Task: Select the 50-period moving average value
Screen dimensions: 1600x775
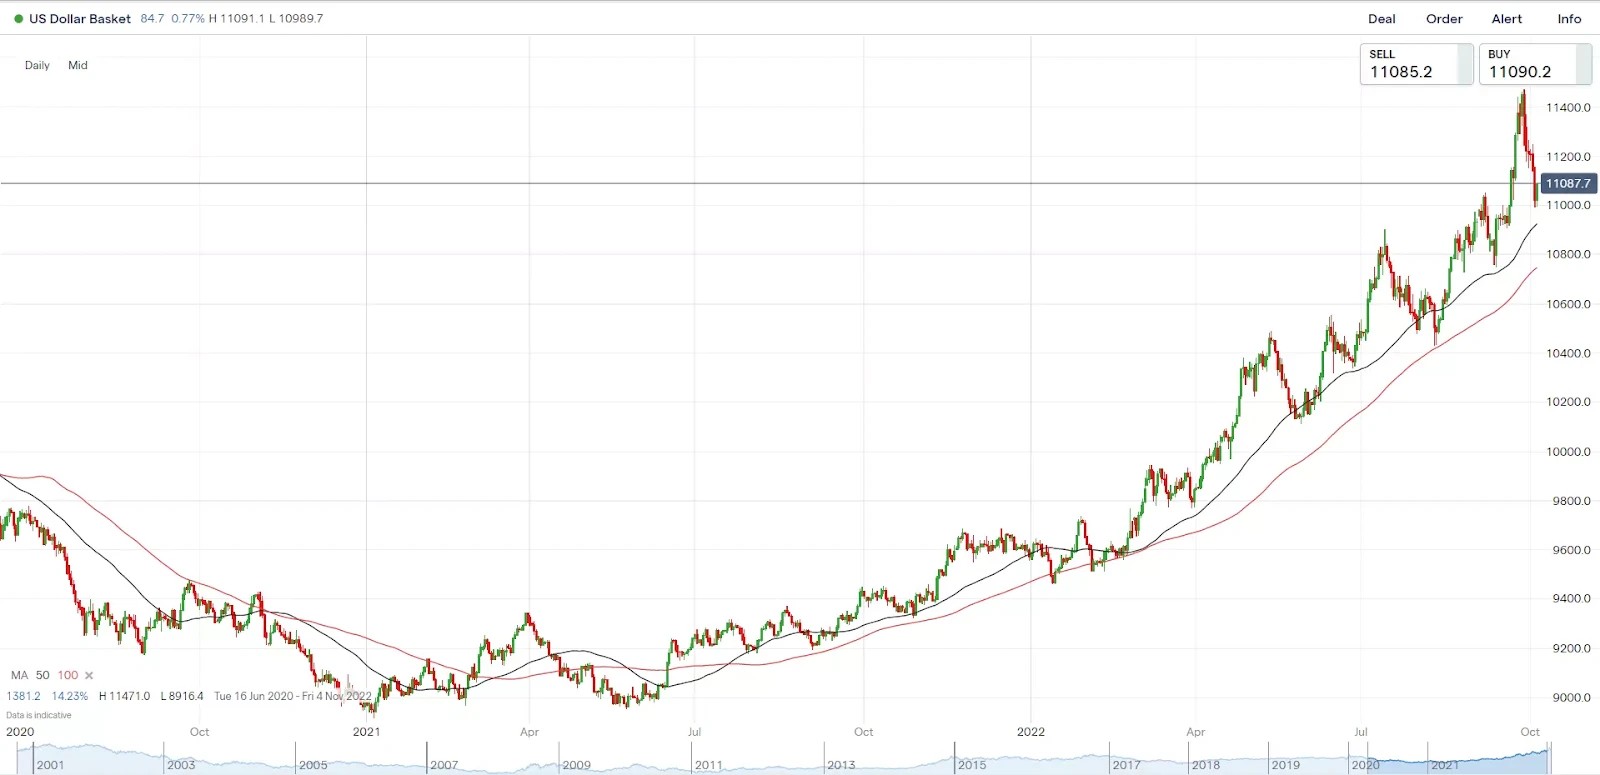Action: [x=43, y=676]
